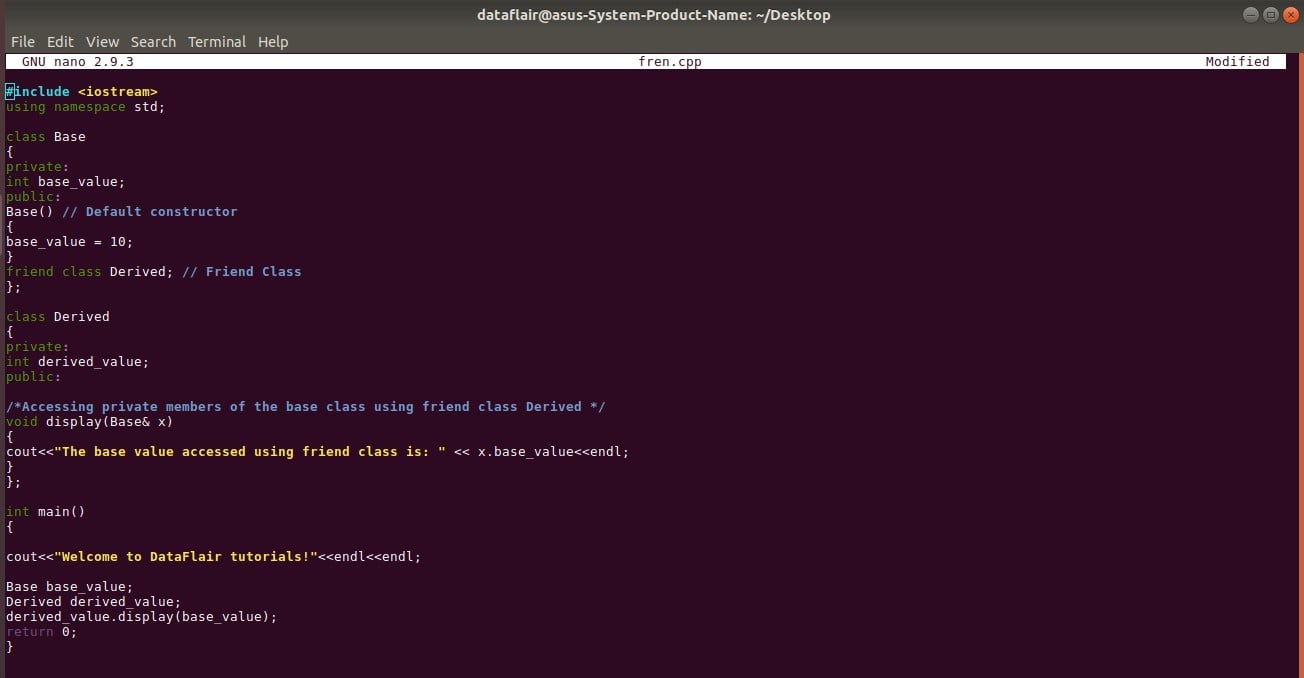Click the 'using namespace std;' line
This screenshot has height=678, width=1304.
83,106
